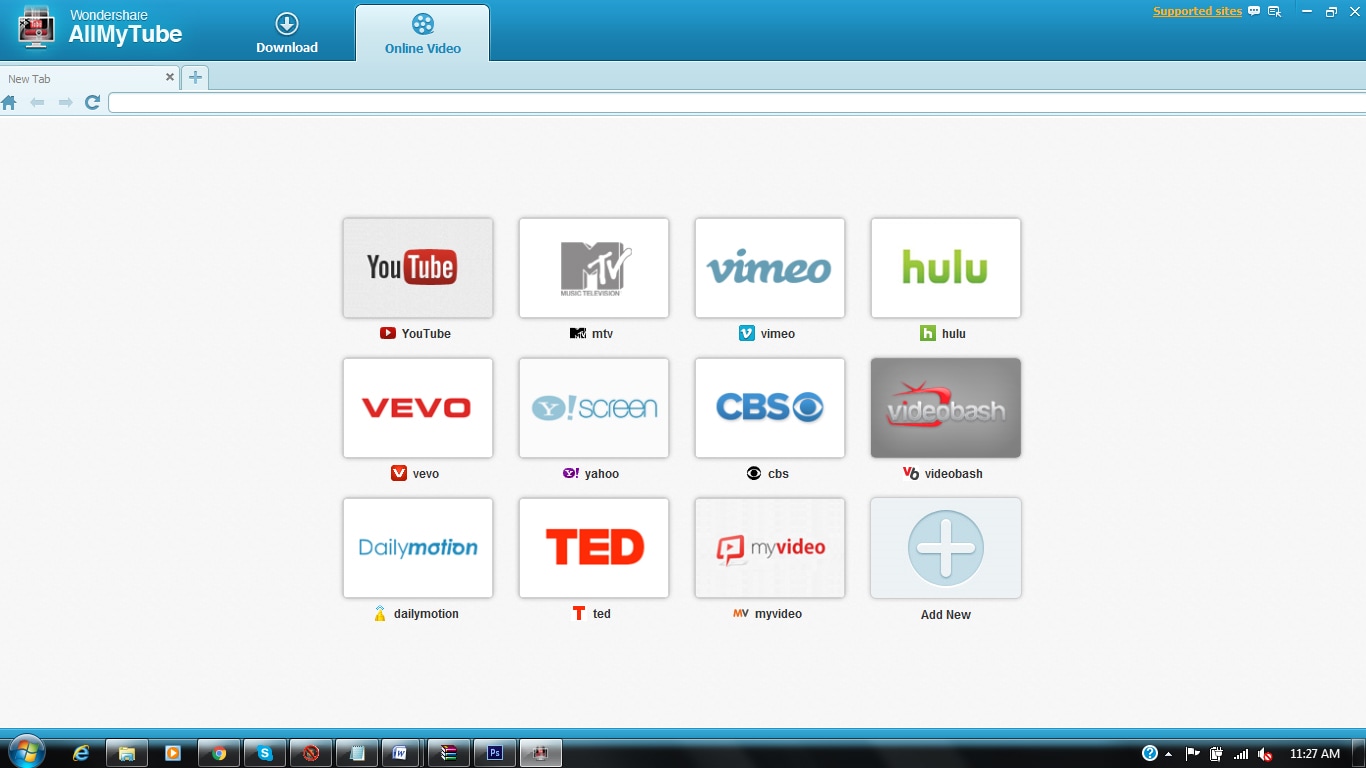Open the VEVO site tile

pyautogui.click(x=418, y=408)
